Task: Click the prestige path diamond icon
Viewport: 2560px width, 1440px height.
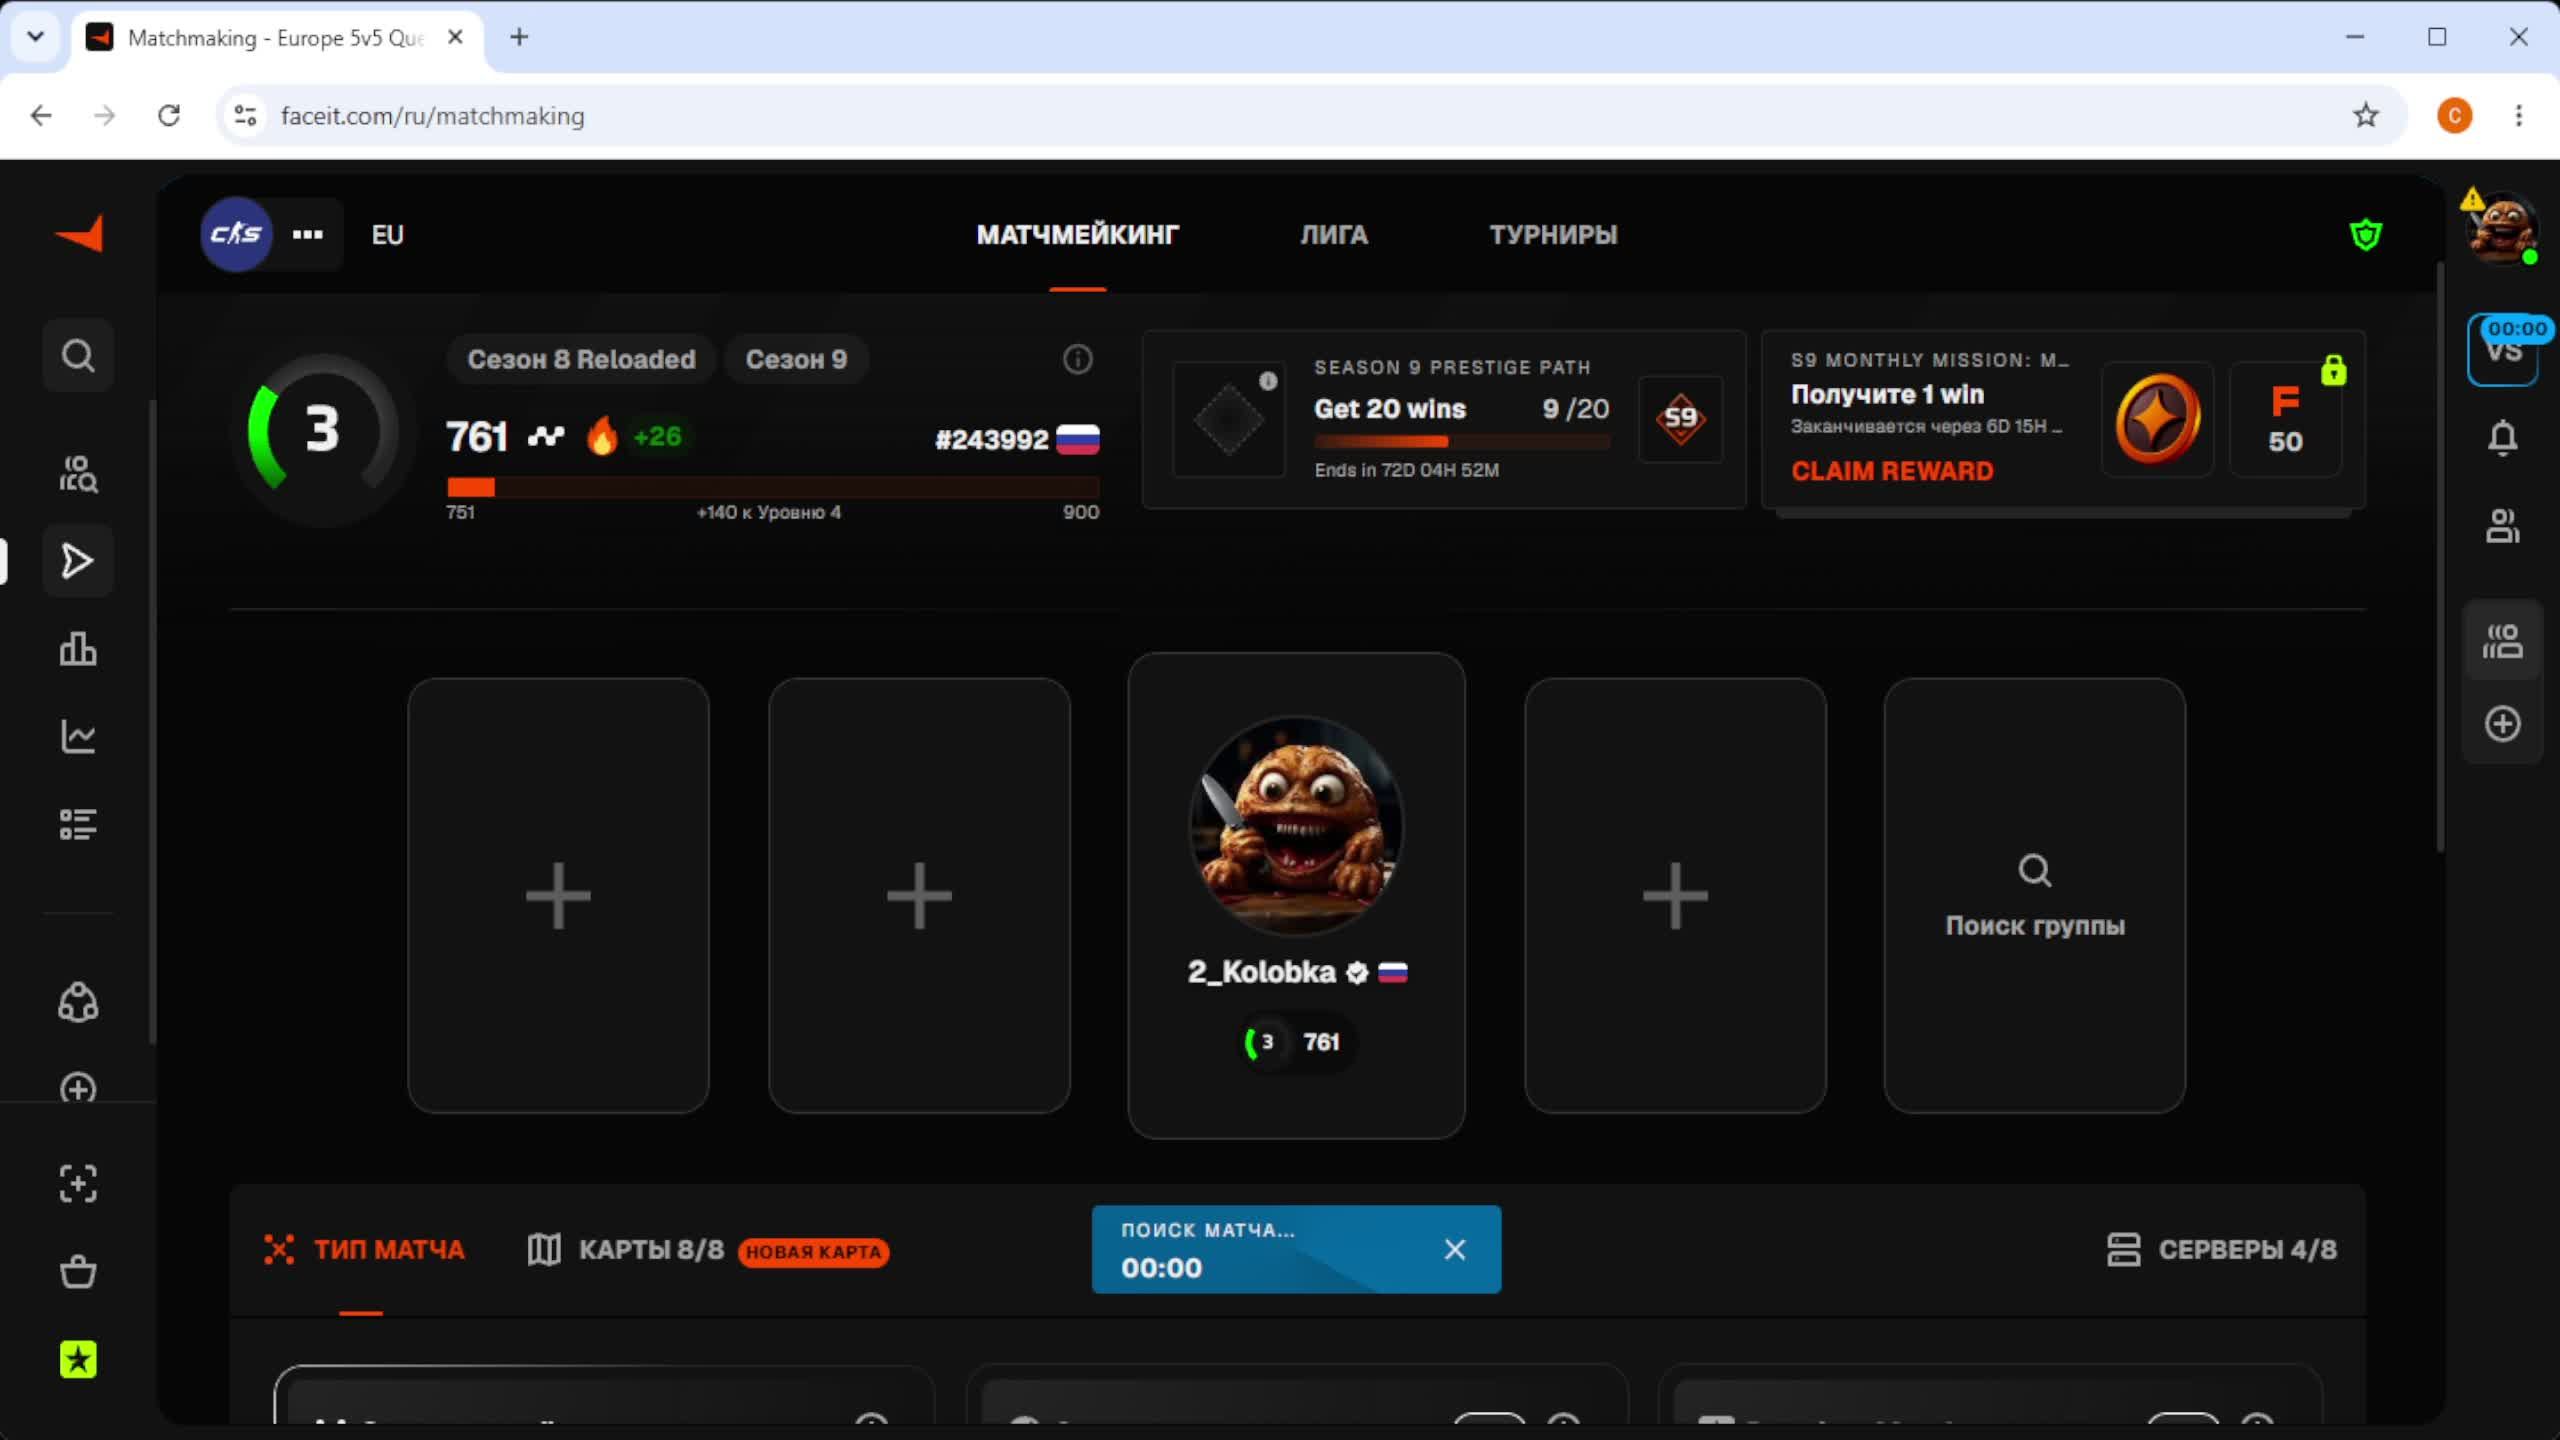Action: coord(1229,419)
